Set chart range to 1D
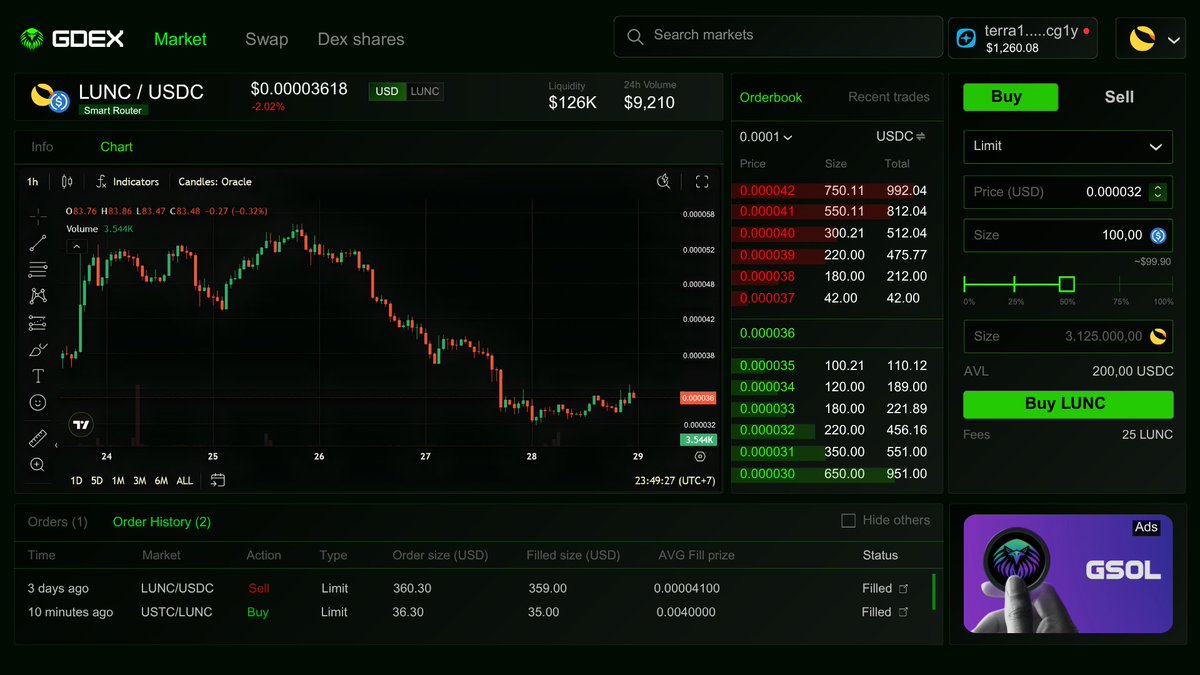1200x675 pixels. 76,481
